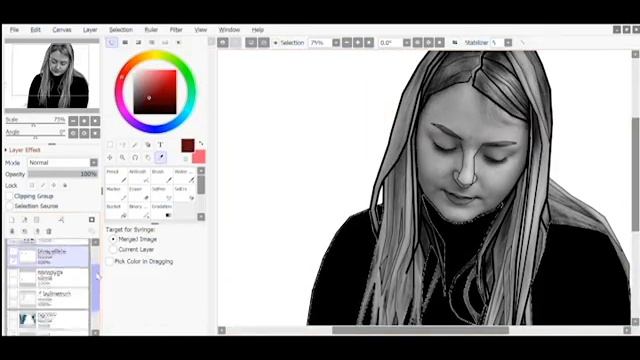Flip the canvas view horizontally

(455, 42)
